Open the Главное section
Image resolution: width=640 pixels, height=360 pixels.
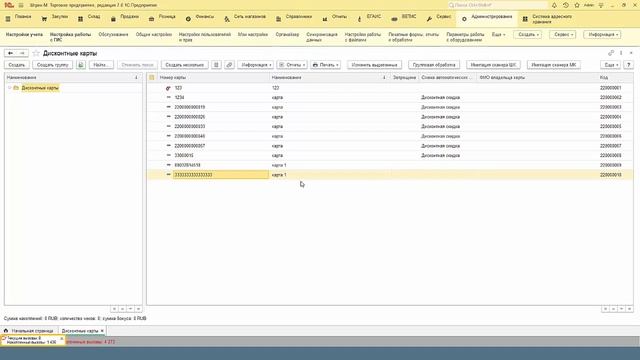click(x=18, y=19)
